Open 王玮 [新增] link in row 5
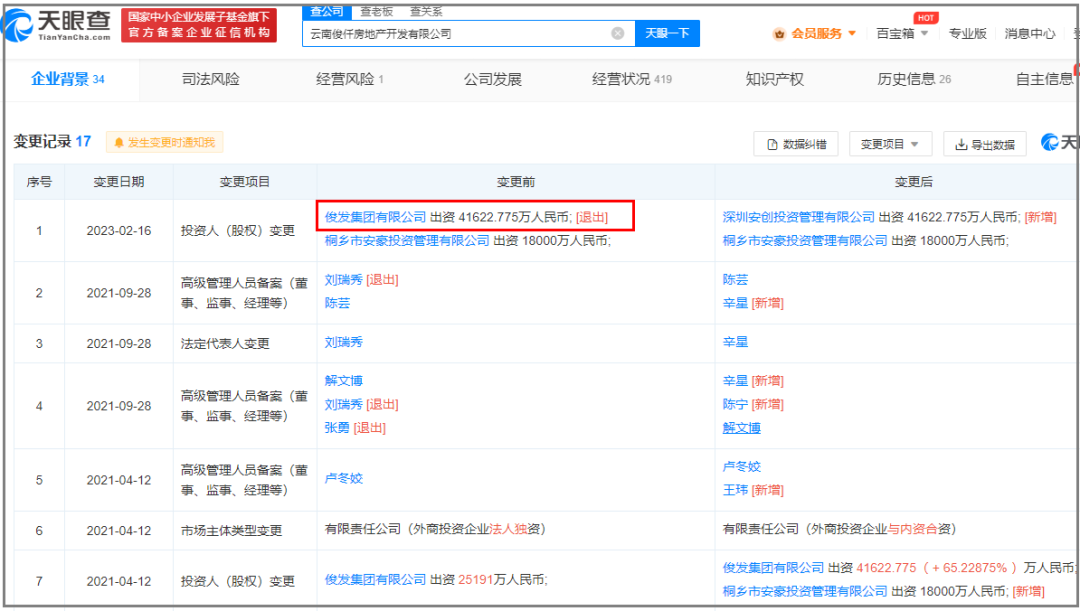 [753, 490]
